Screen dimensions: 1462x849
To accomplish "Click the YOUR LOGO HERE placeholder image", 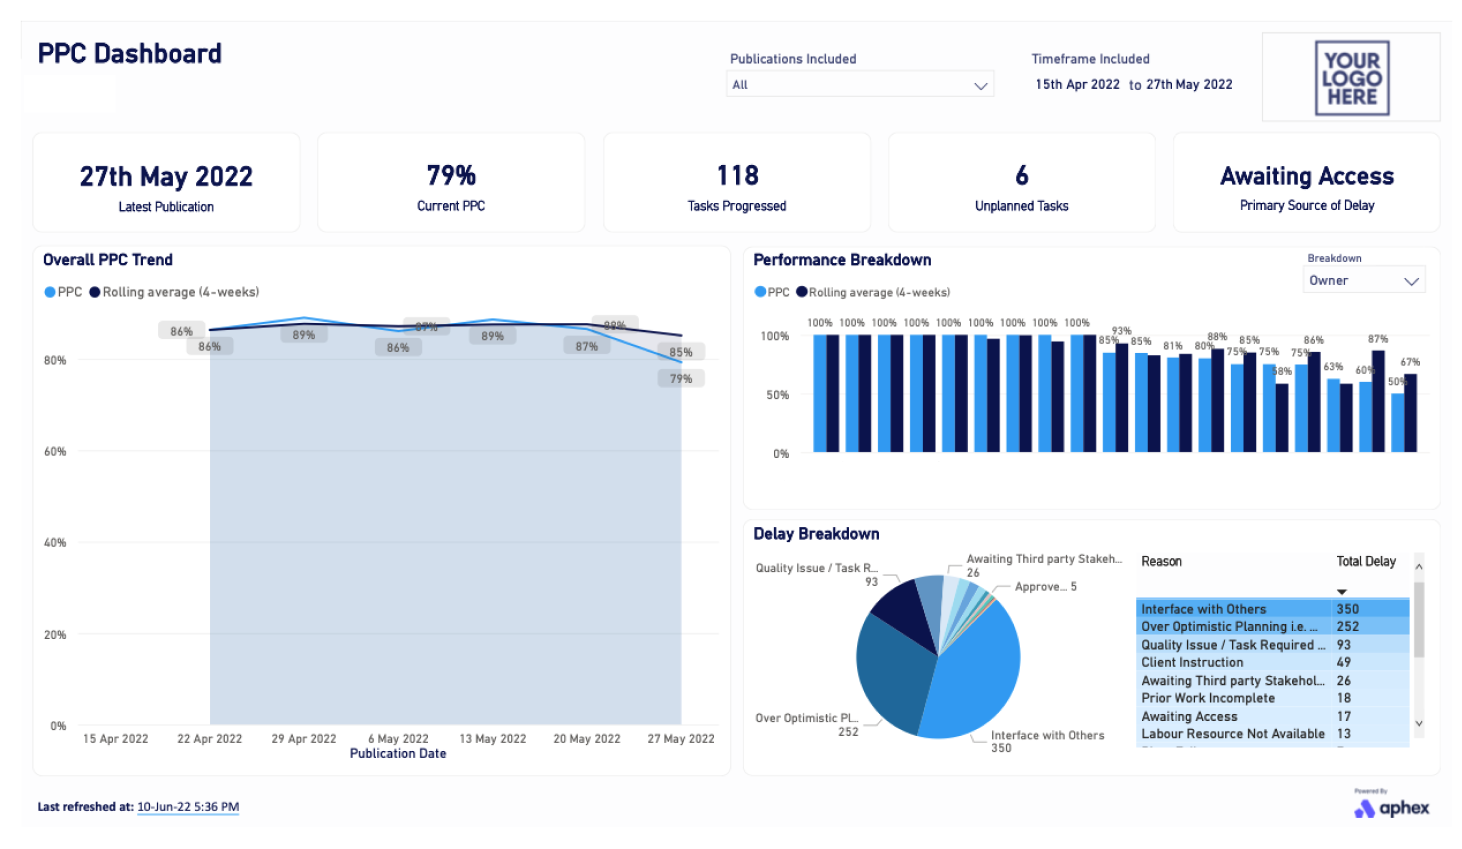I will [1350, 76].
